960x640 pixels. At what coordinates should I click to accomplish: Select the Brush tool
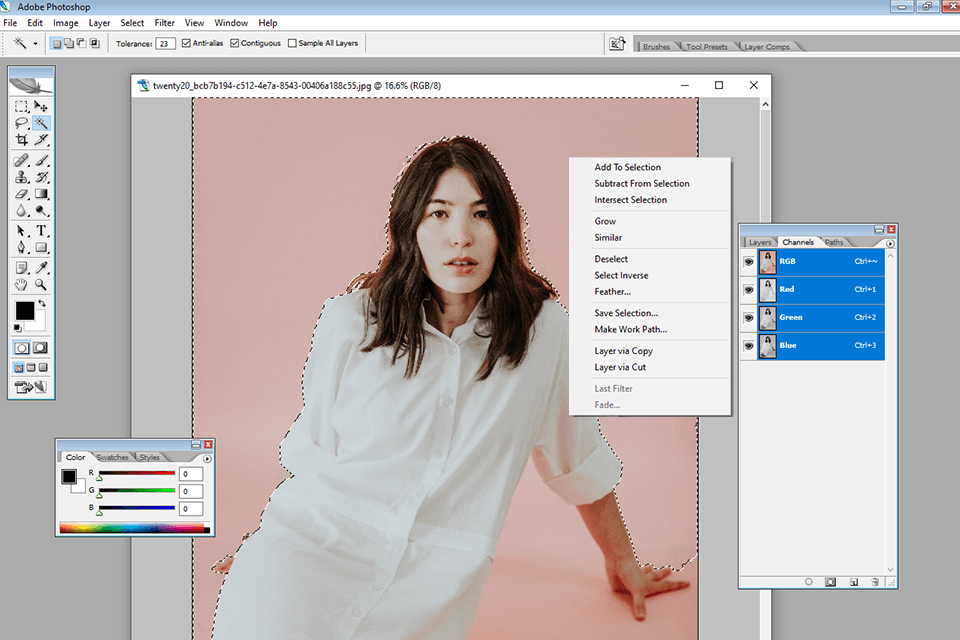(x=41, y=160)
